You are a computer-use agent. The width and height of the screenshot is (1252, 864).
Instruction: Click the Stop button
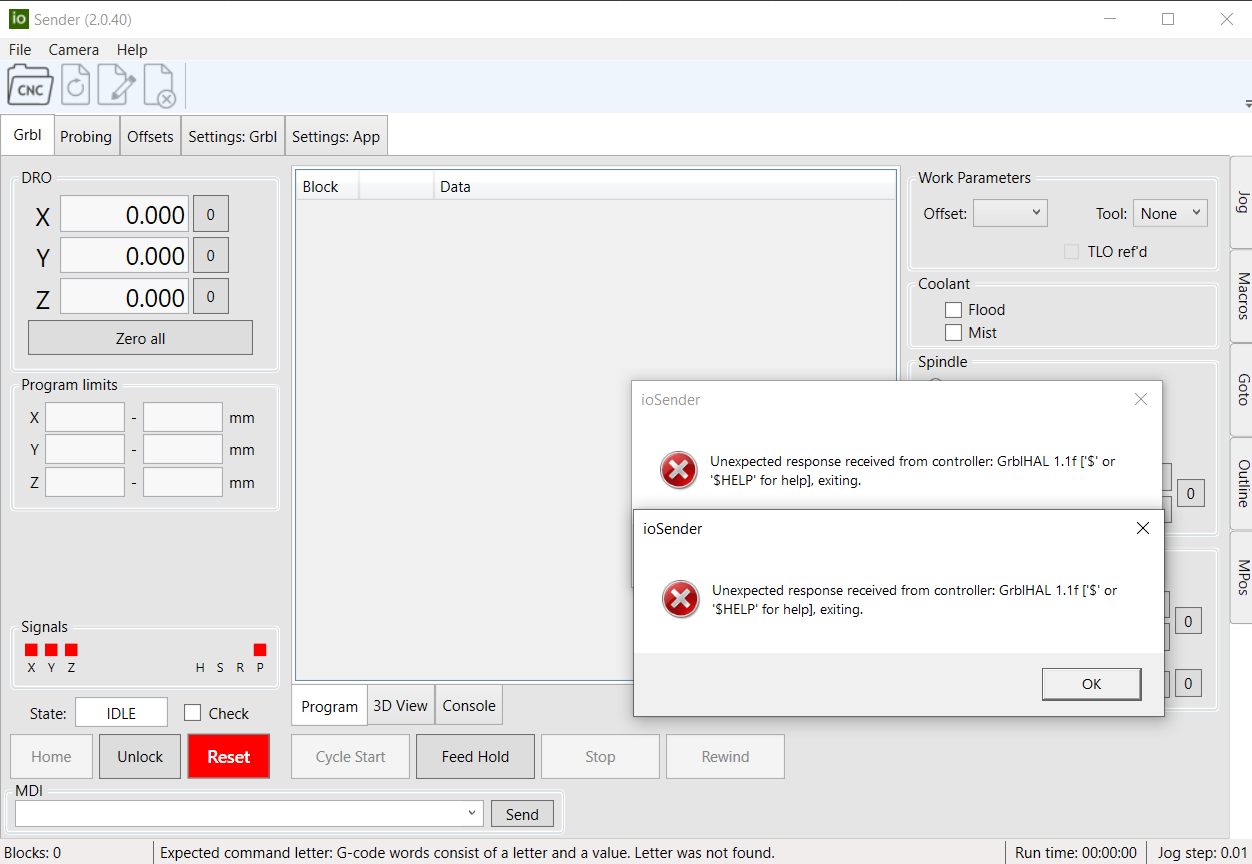tap(600, 757)
